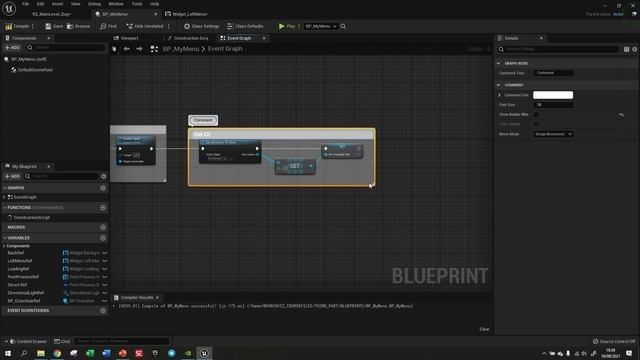Screen dimensions: 640x360
Task: Click the Browse toolbar icon
Action: point(70,26)
